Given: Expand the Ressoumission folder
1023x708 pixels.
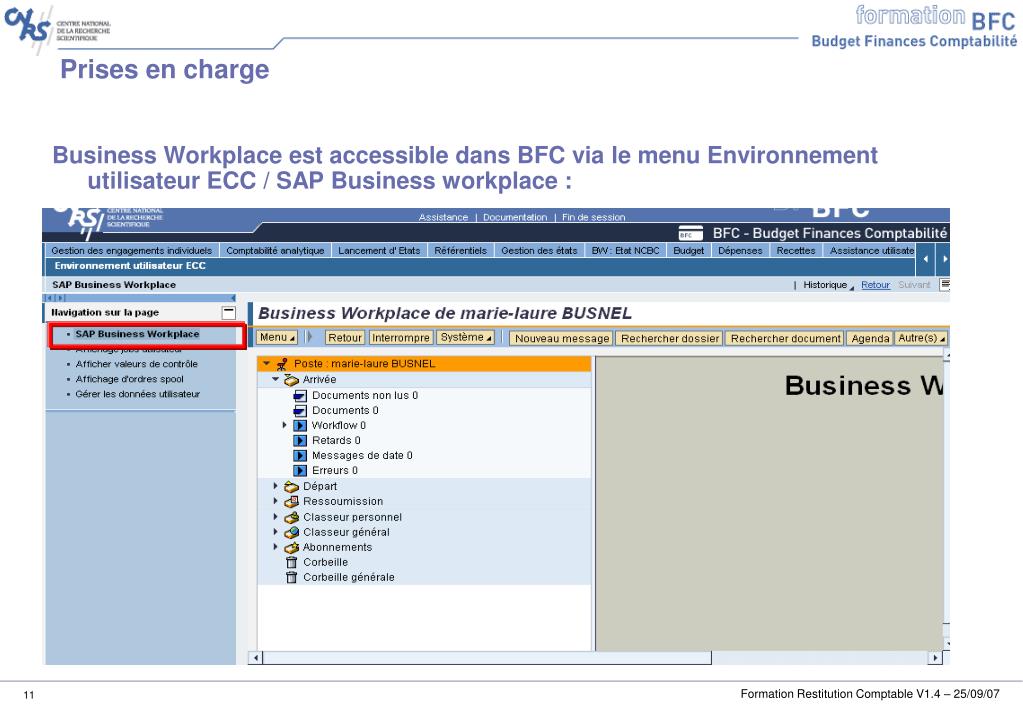Looking at the screenshot, I should click(x=275, y=501).
